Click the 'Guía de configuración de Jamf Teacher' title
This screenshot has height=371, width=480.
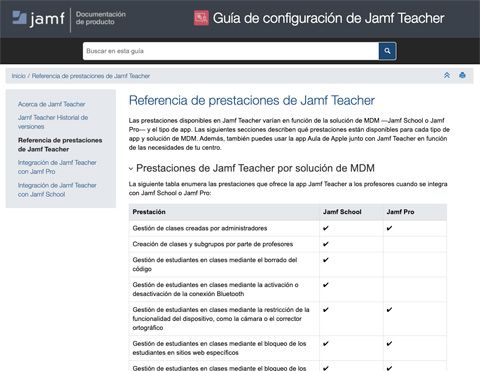[328, 18]
